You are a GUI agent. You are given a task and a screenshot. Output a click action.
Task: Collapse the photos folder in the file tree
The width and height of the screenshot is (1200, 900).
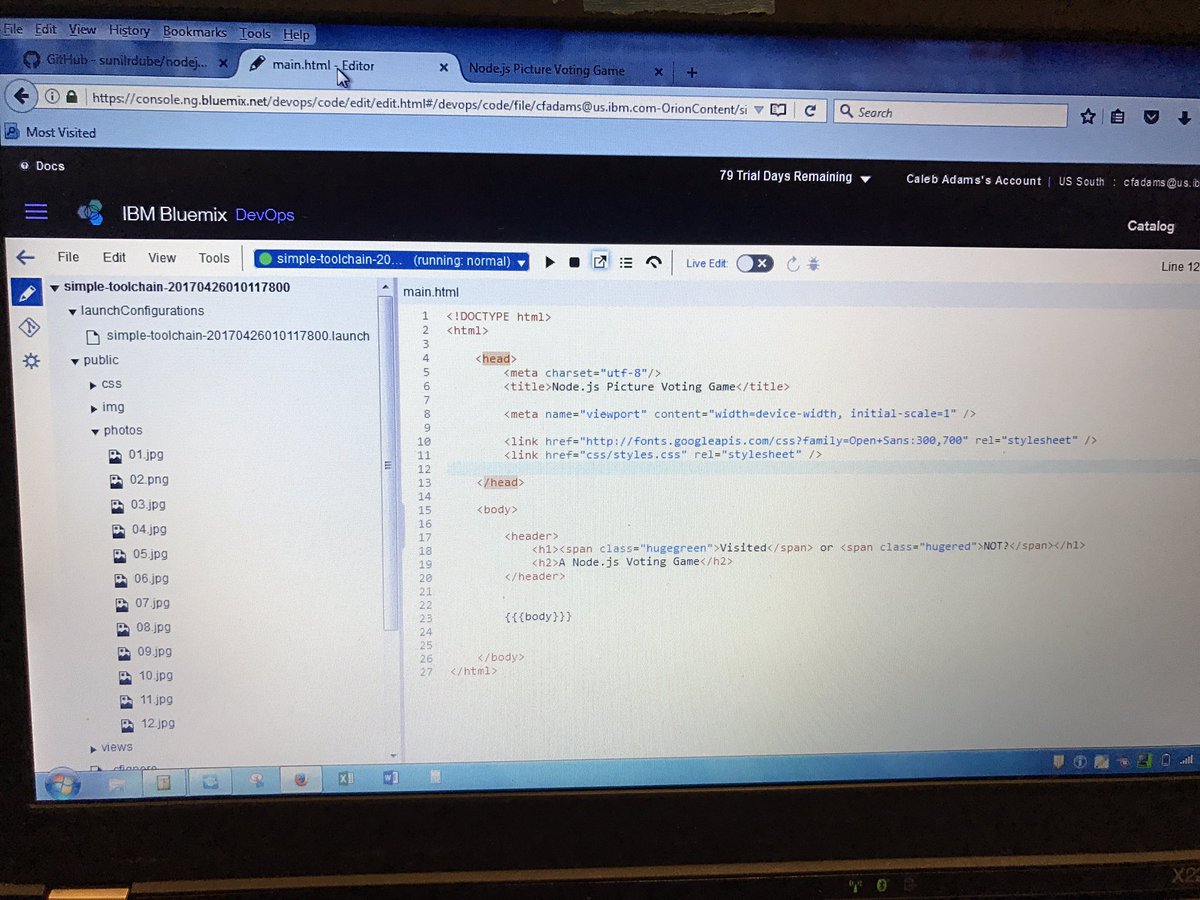[96, 430]
